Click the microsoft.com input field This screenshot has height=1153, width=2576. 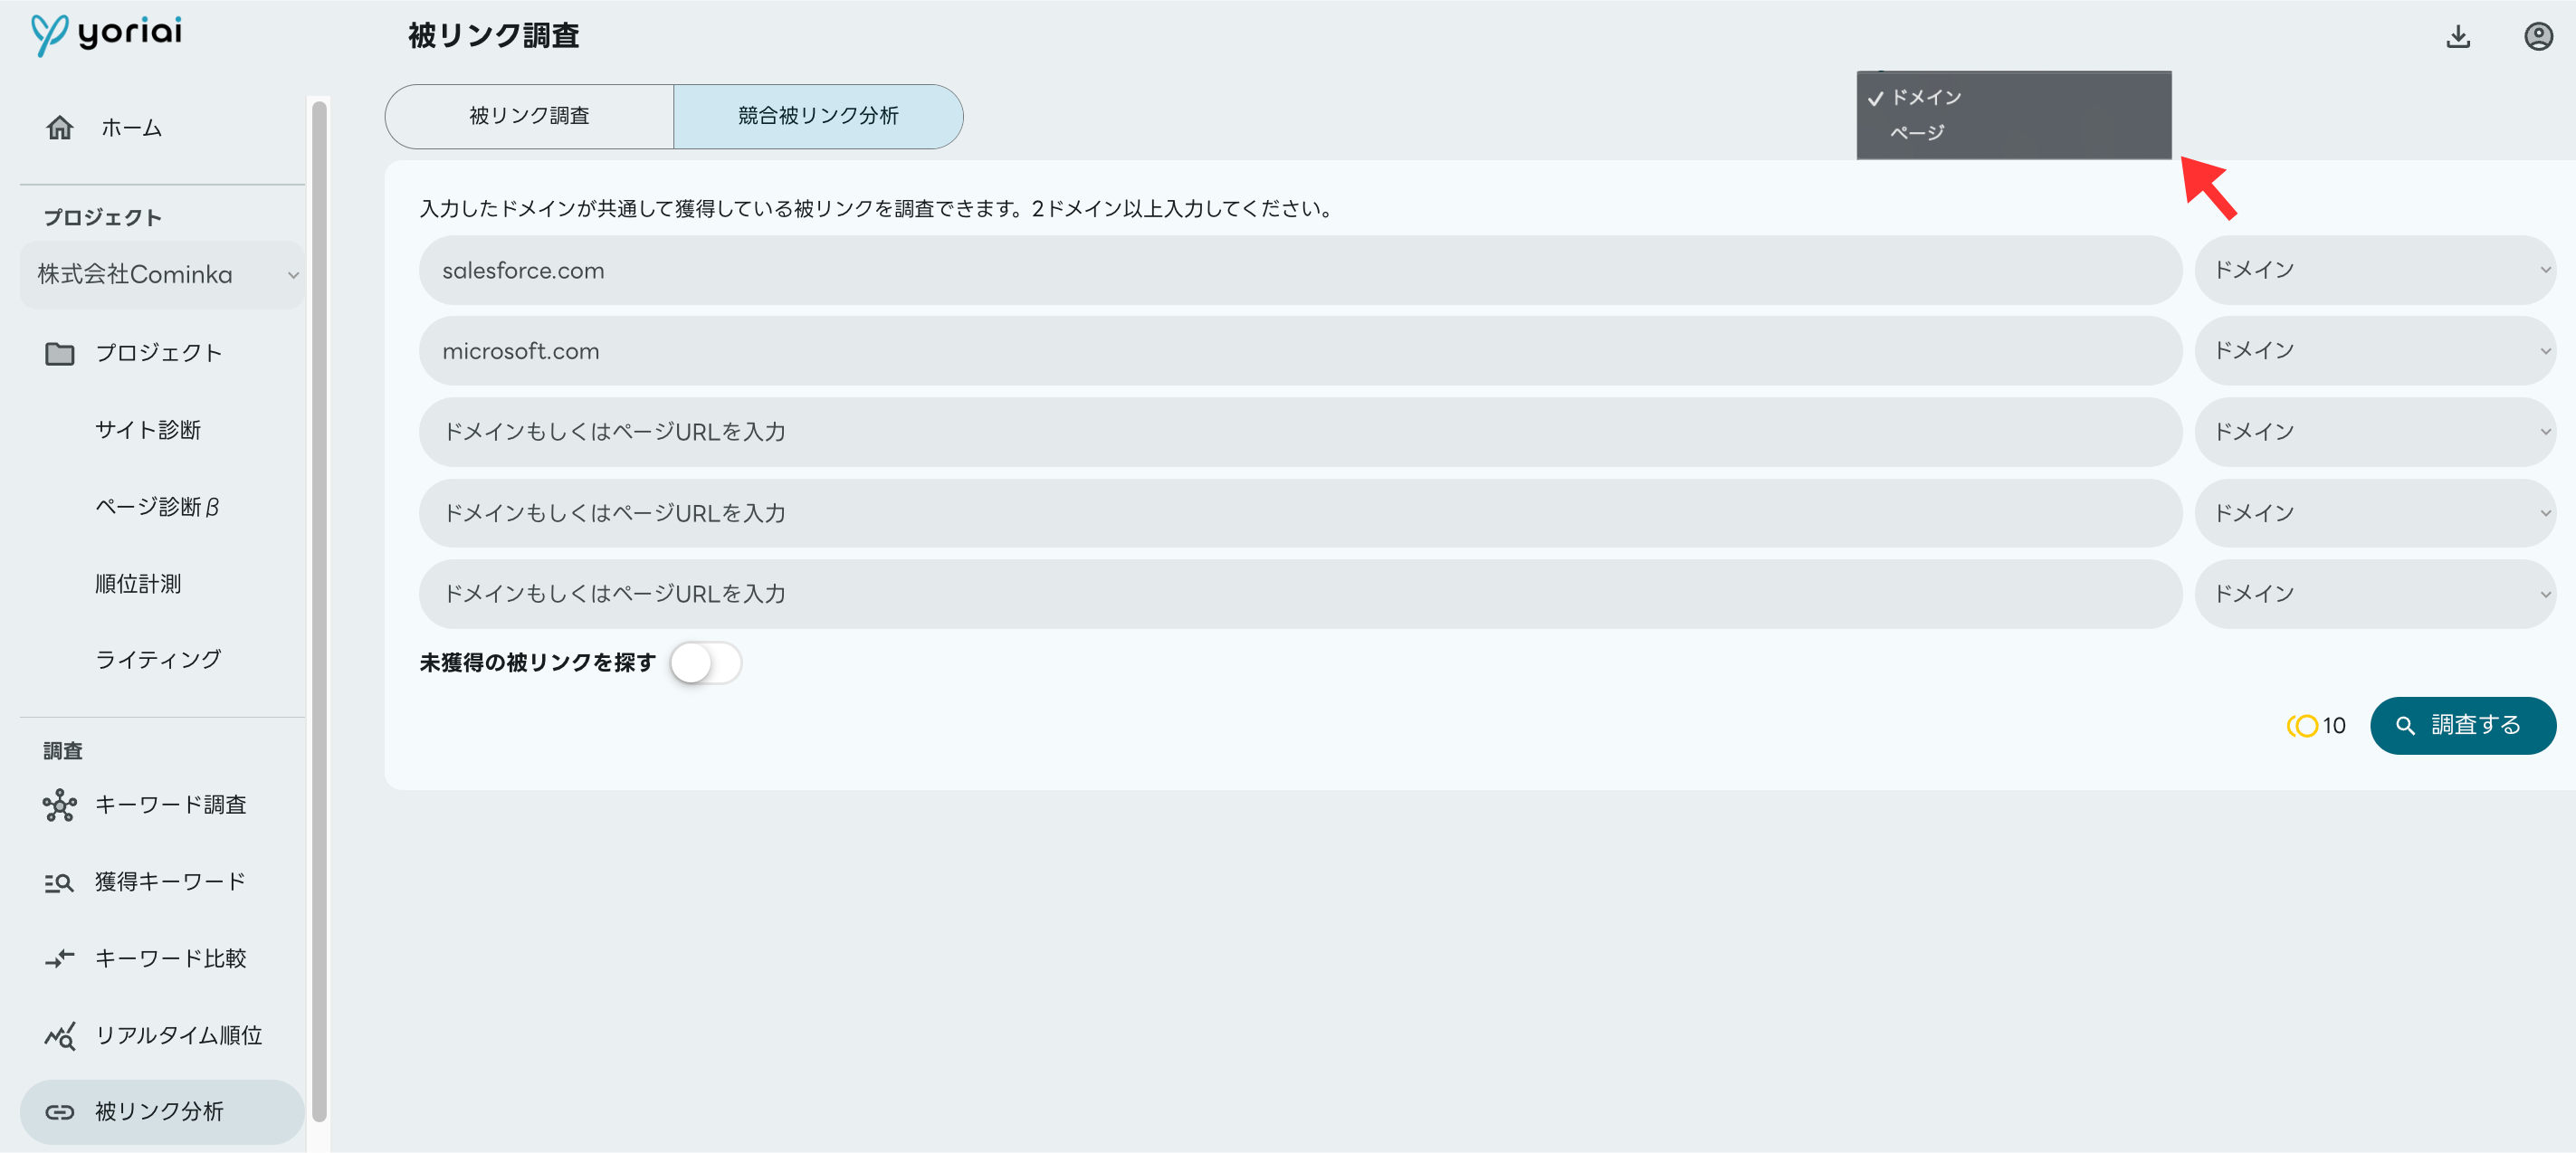coord(1300,351)
